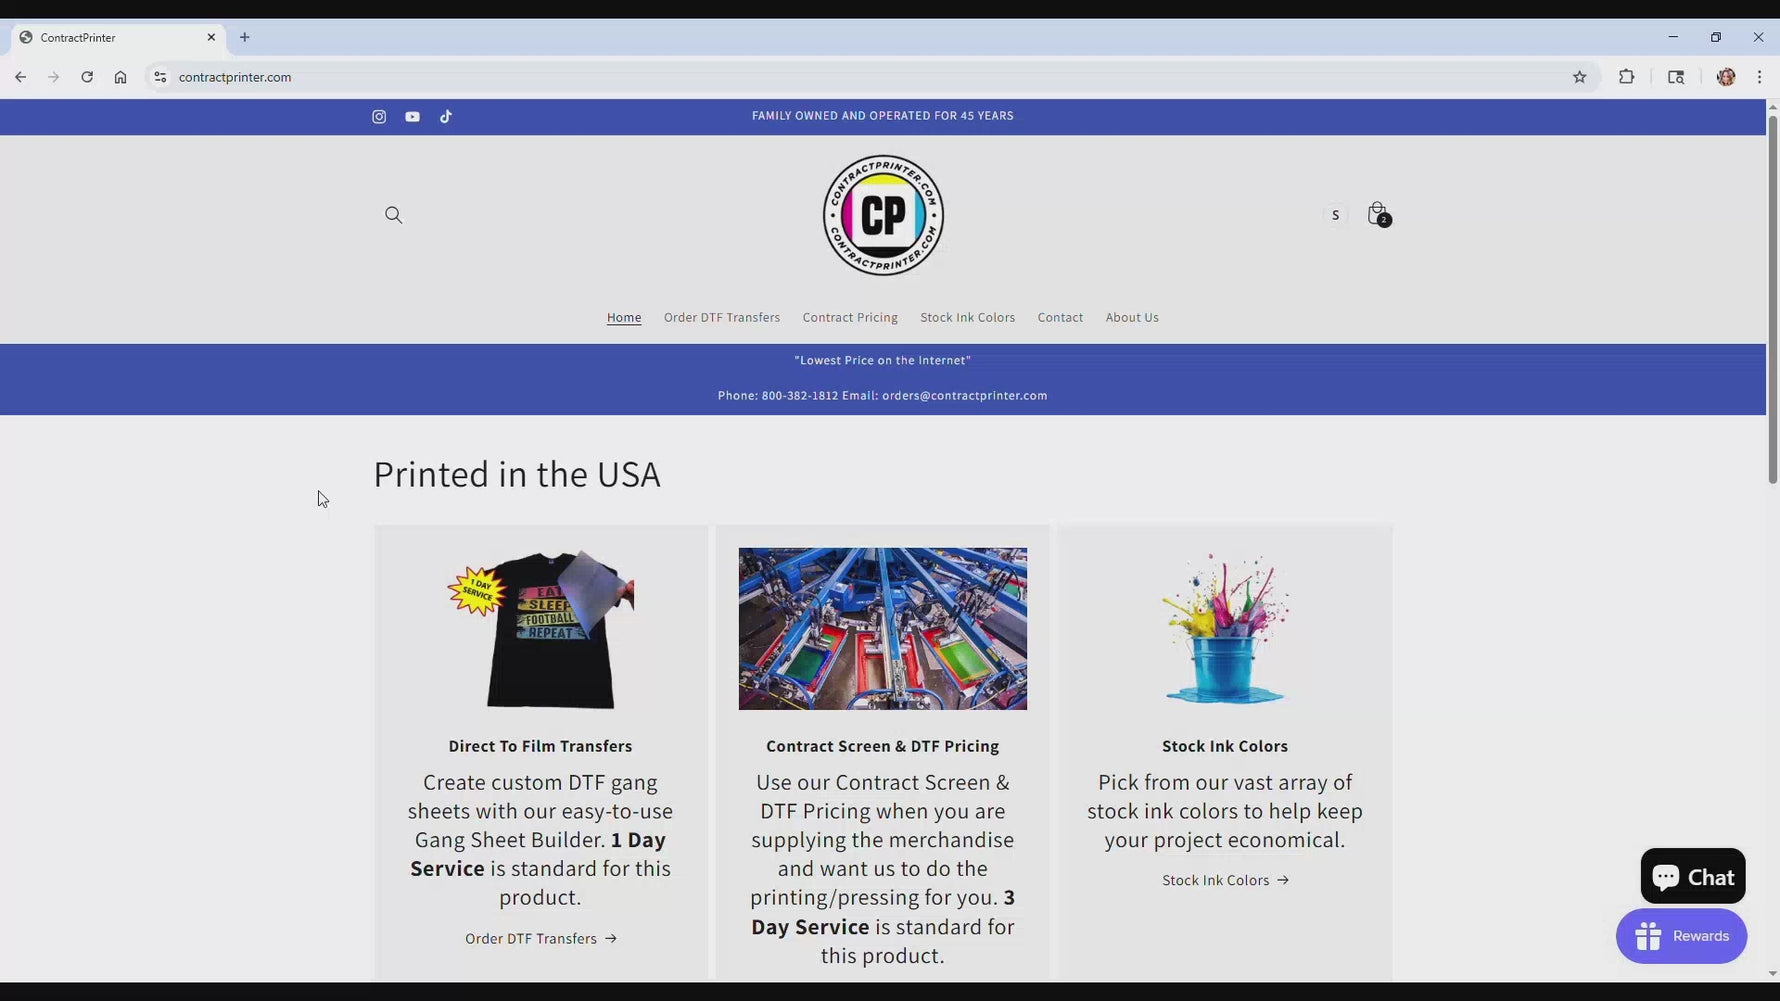Click the ContractPrinter CP logo
Viewport: 1780px width, 1001px height.
click(x=882, y=215)
